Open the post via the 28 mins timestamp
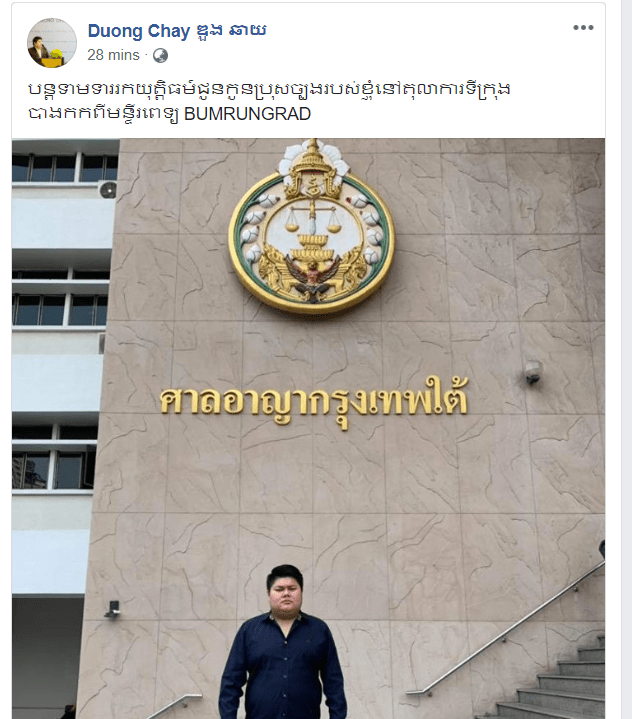632x719 pixels. point(113,55)
